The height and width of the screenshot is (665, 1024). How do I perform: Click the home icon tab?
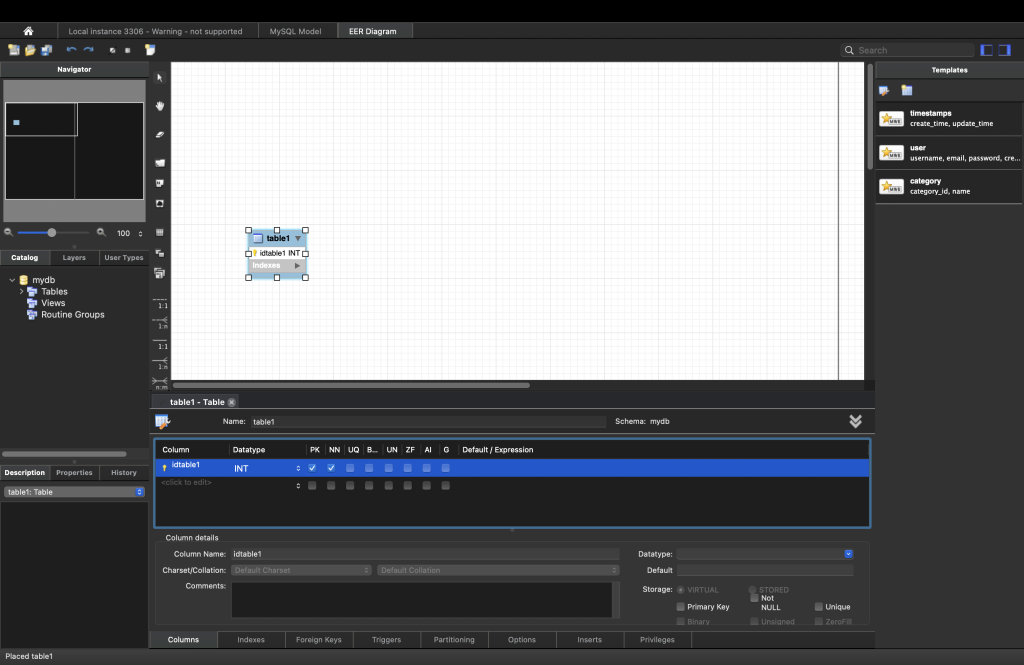click(28, 31)
